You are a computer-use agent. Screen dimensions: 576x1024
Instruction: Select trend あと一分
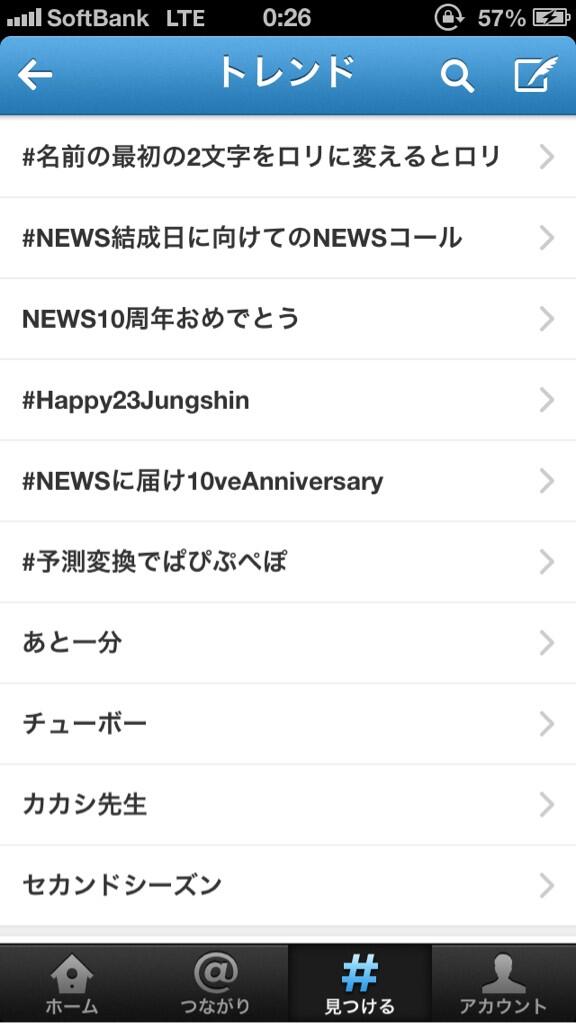(288, 643)
